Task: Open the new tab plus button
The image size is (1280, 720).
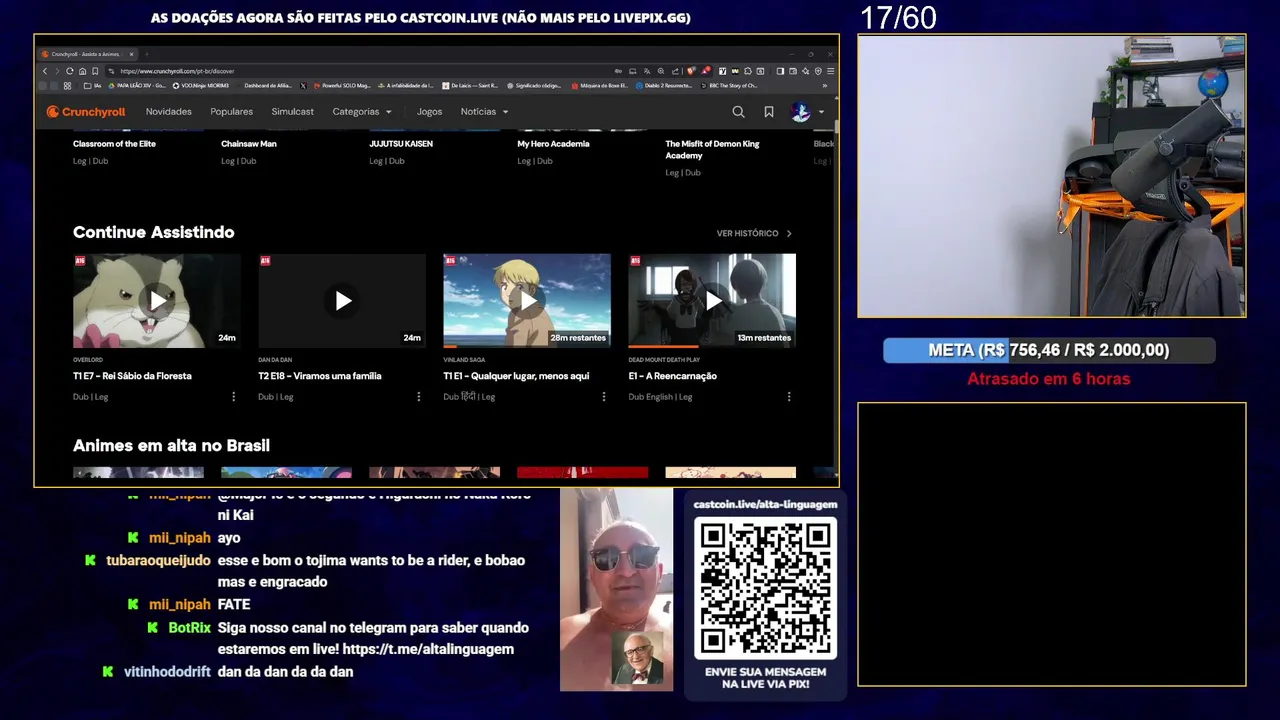Action: (x=146, y=54)
